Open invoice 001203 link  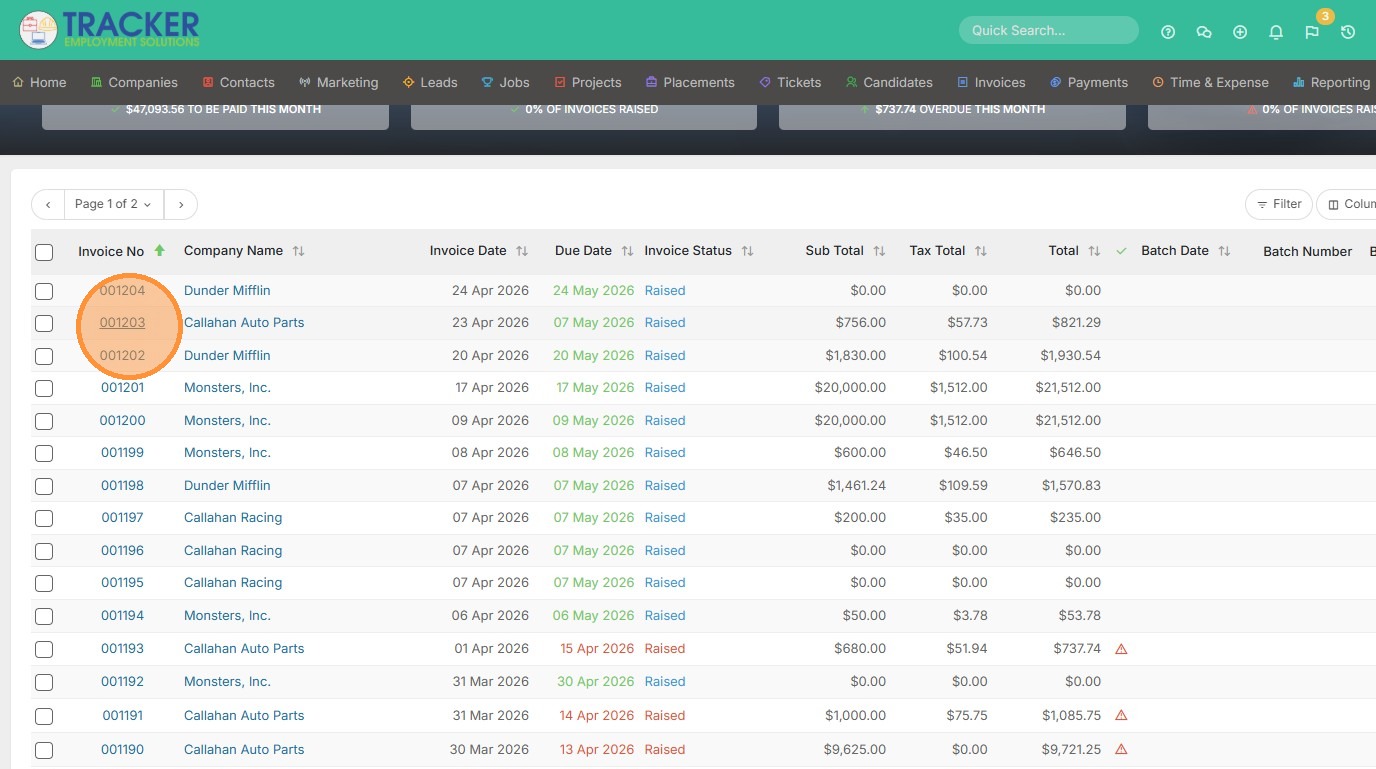point(122,323)
